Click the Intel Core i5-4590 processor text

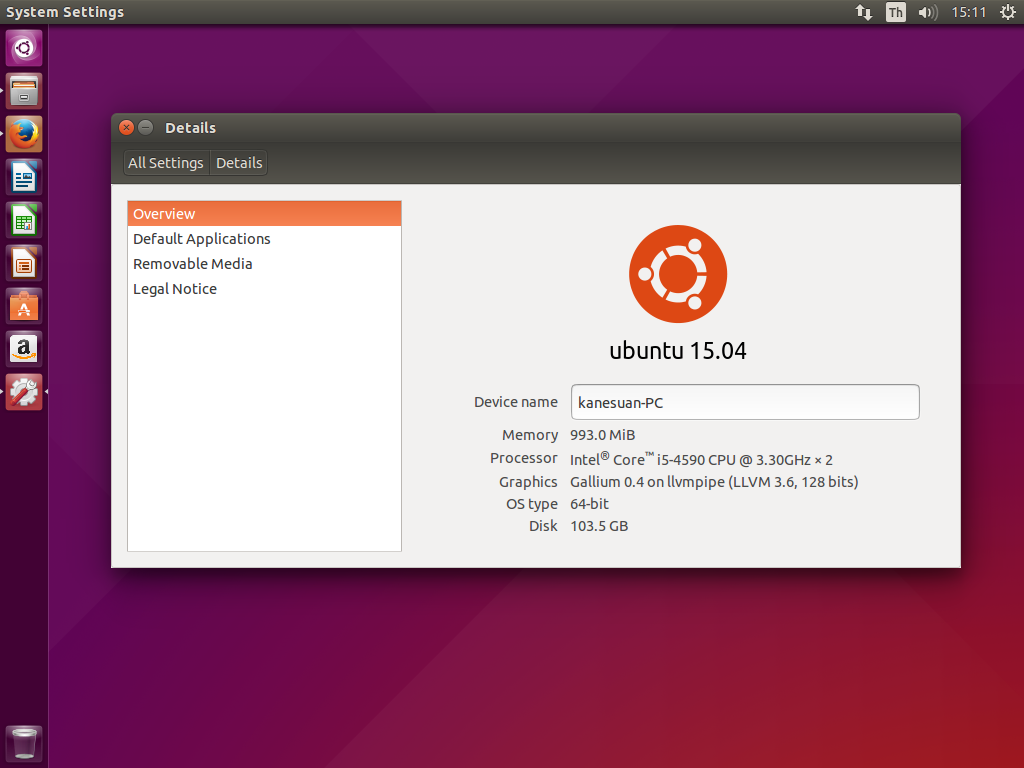click(701, 459)
